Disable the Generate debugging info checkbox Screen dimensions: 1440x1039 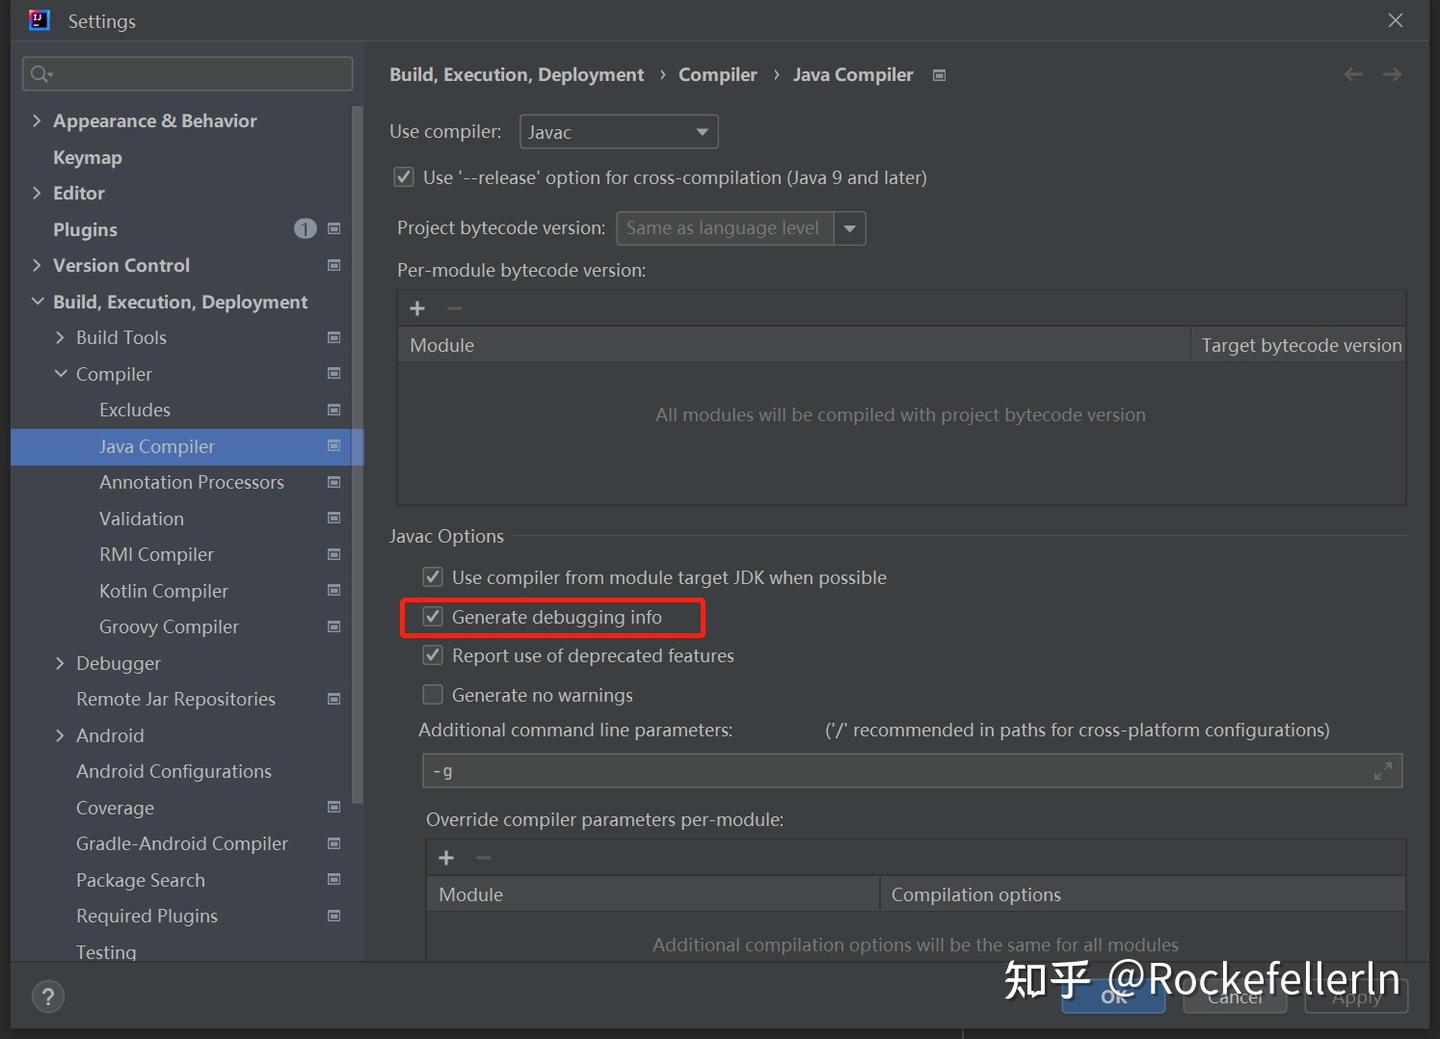432,616
